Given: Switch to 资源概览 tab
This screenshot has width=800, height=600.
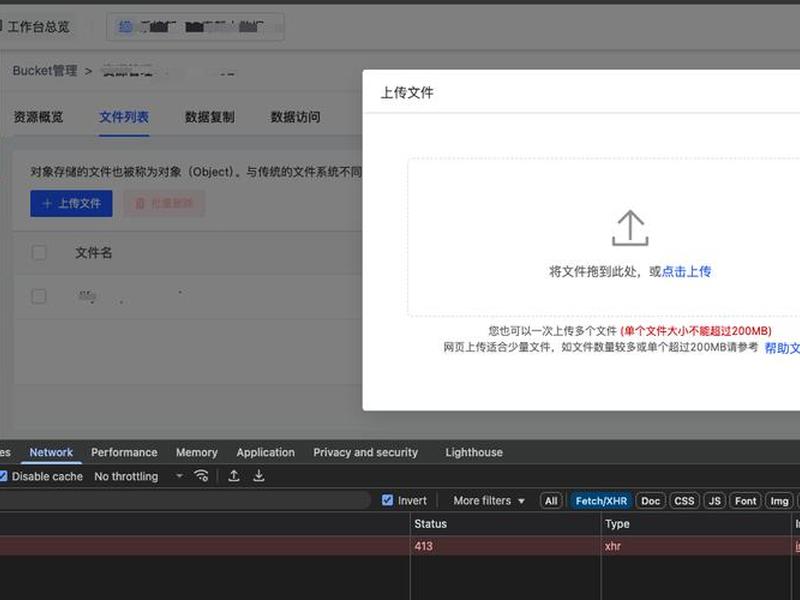Looking at the screenshot, I should click(38, 117).
